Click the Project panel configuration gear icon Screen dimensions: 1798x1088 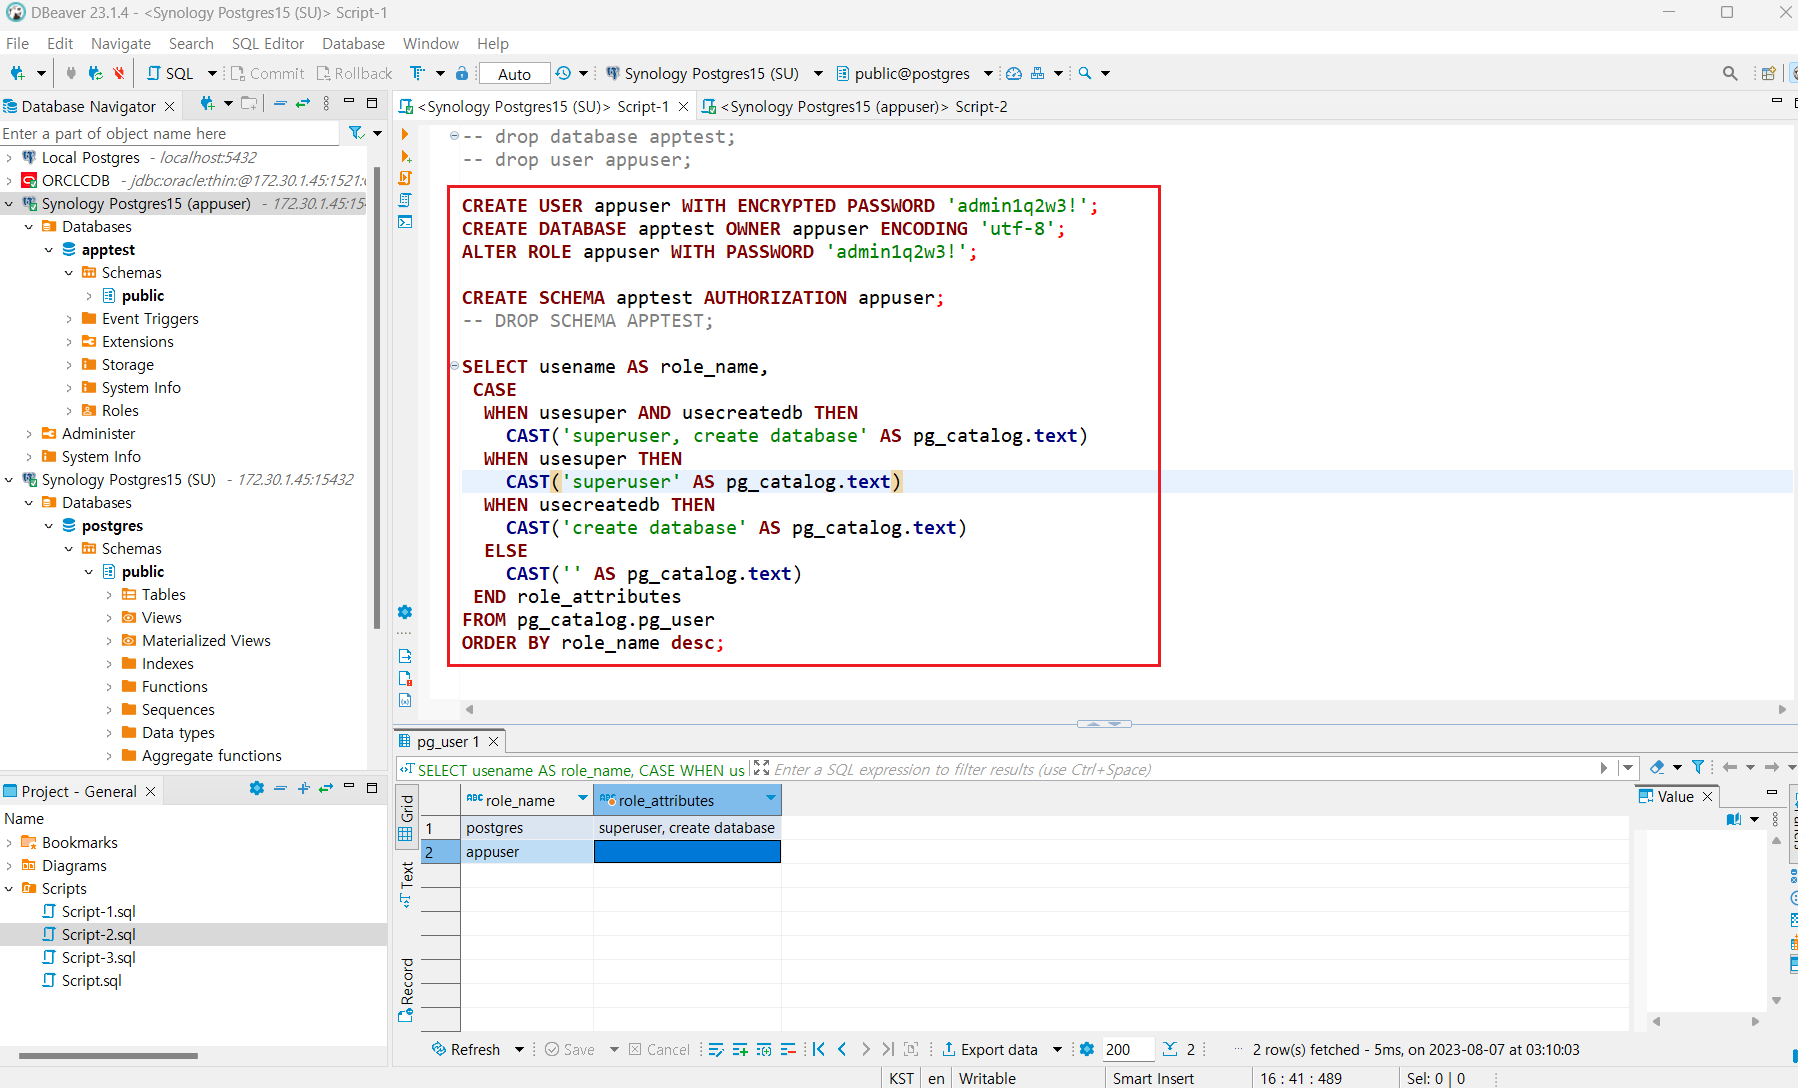click(257, 788)
